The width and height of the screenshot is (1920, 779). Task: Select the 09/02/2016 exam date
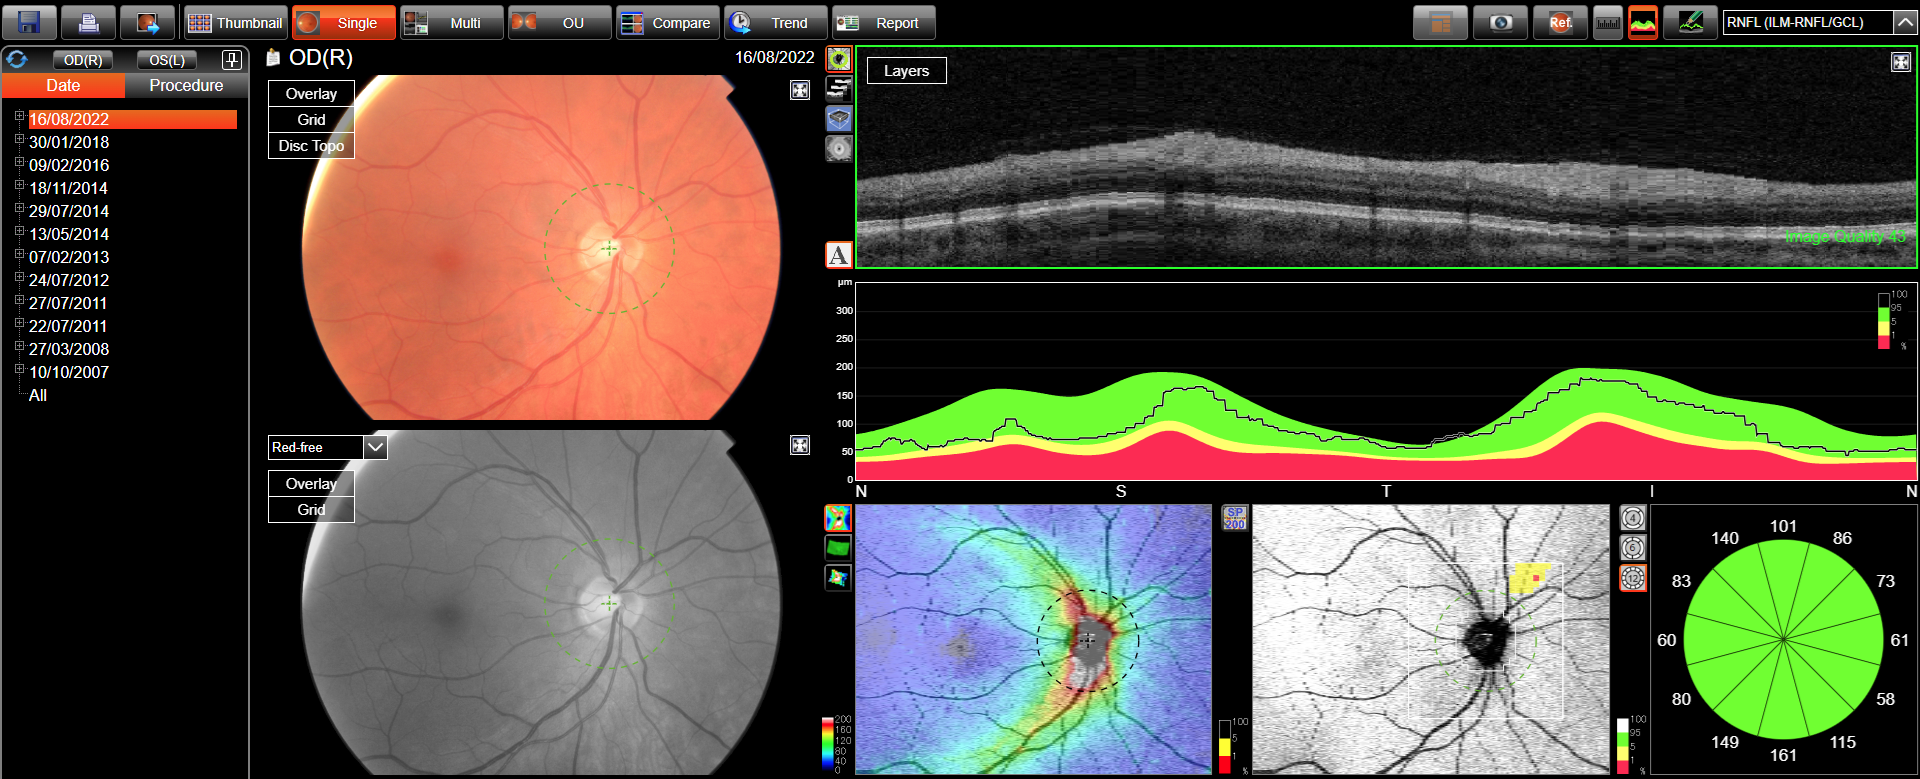(x=69, y=165)
